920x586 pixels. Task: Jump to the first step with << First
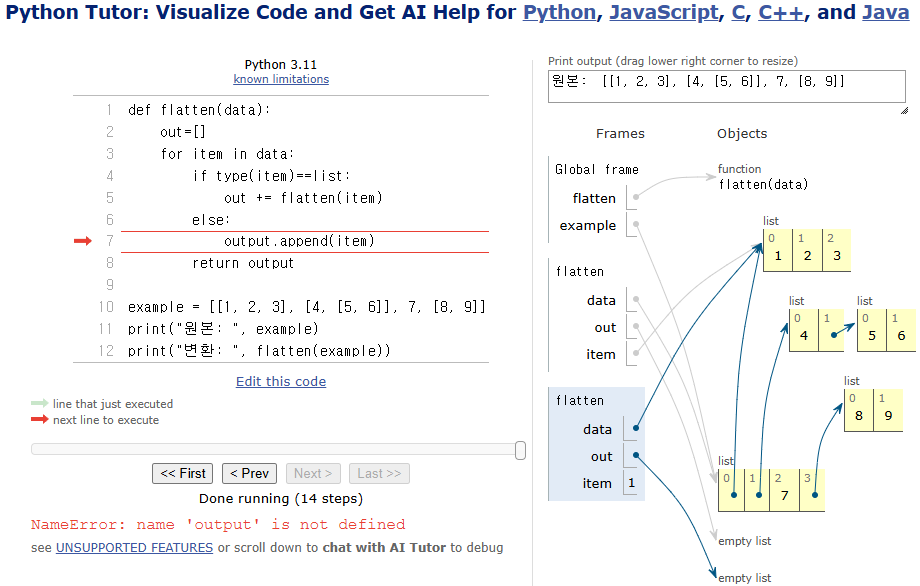(x=182, y=473)
